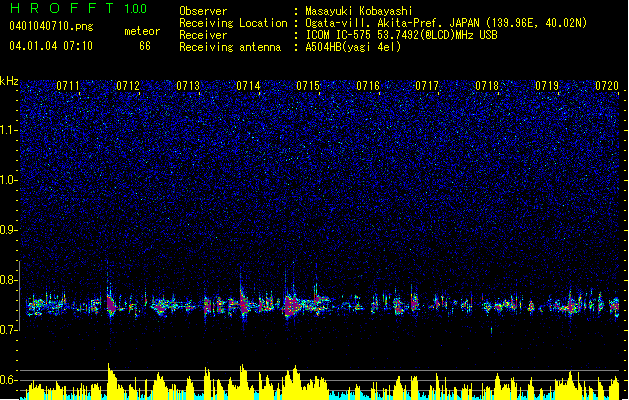Screen dimensions: 629x400
Task: Select the A504HB(yagi 4el) antenna text
Action: (x=353, y=47)
